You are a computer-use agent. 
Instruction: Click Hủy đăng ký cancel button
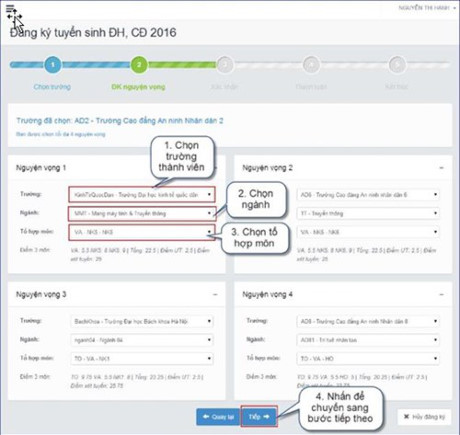[x=424, y=417]
